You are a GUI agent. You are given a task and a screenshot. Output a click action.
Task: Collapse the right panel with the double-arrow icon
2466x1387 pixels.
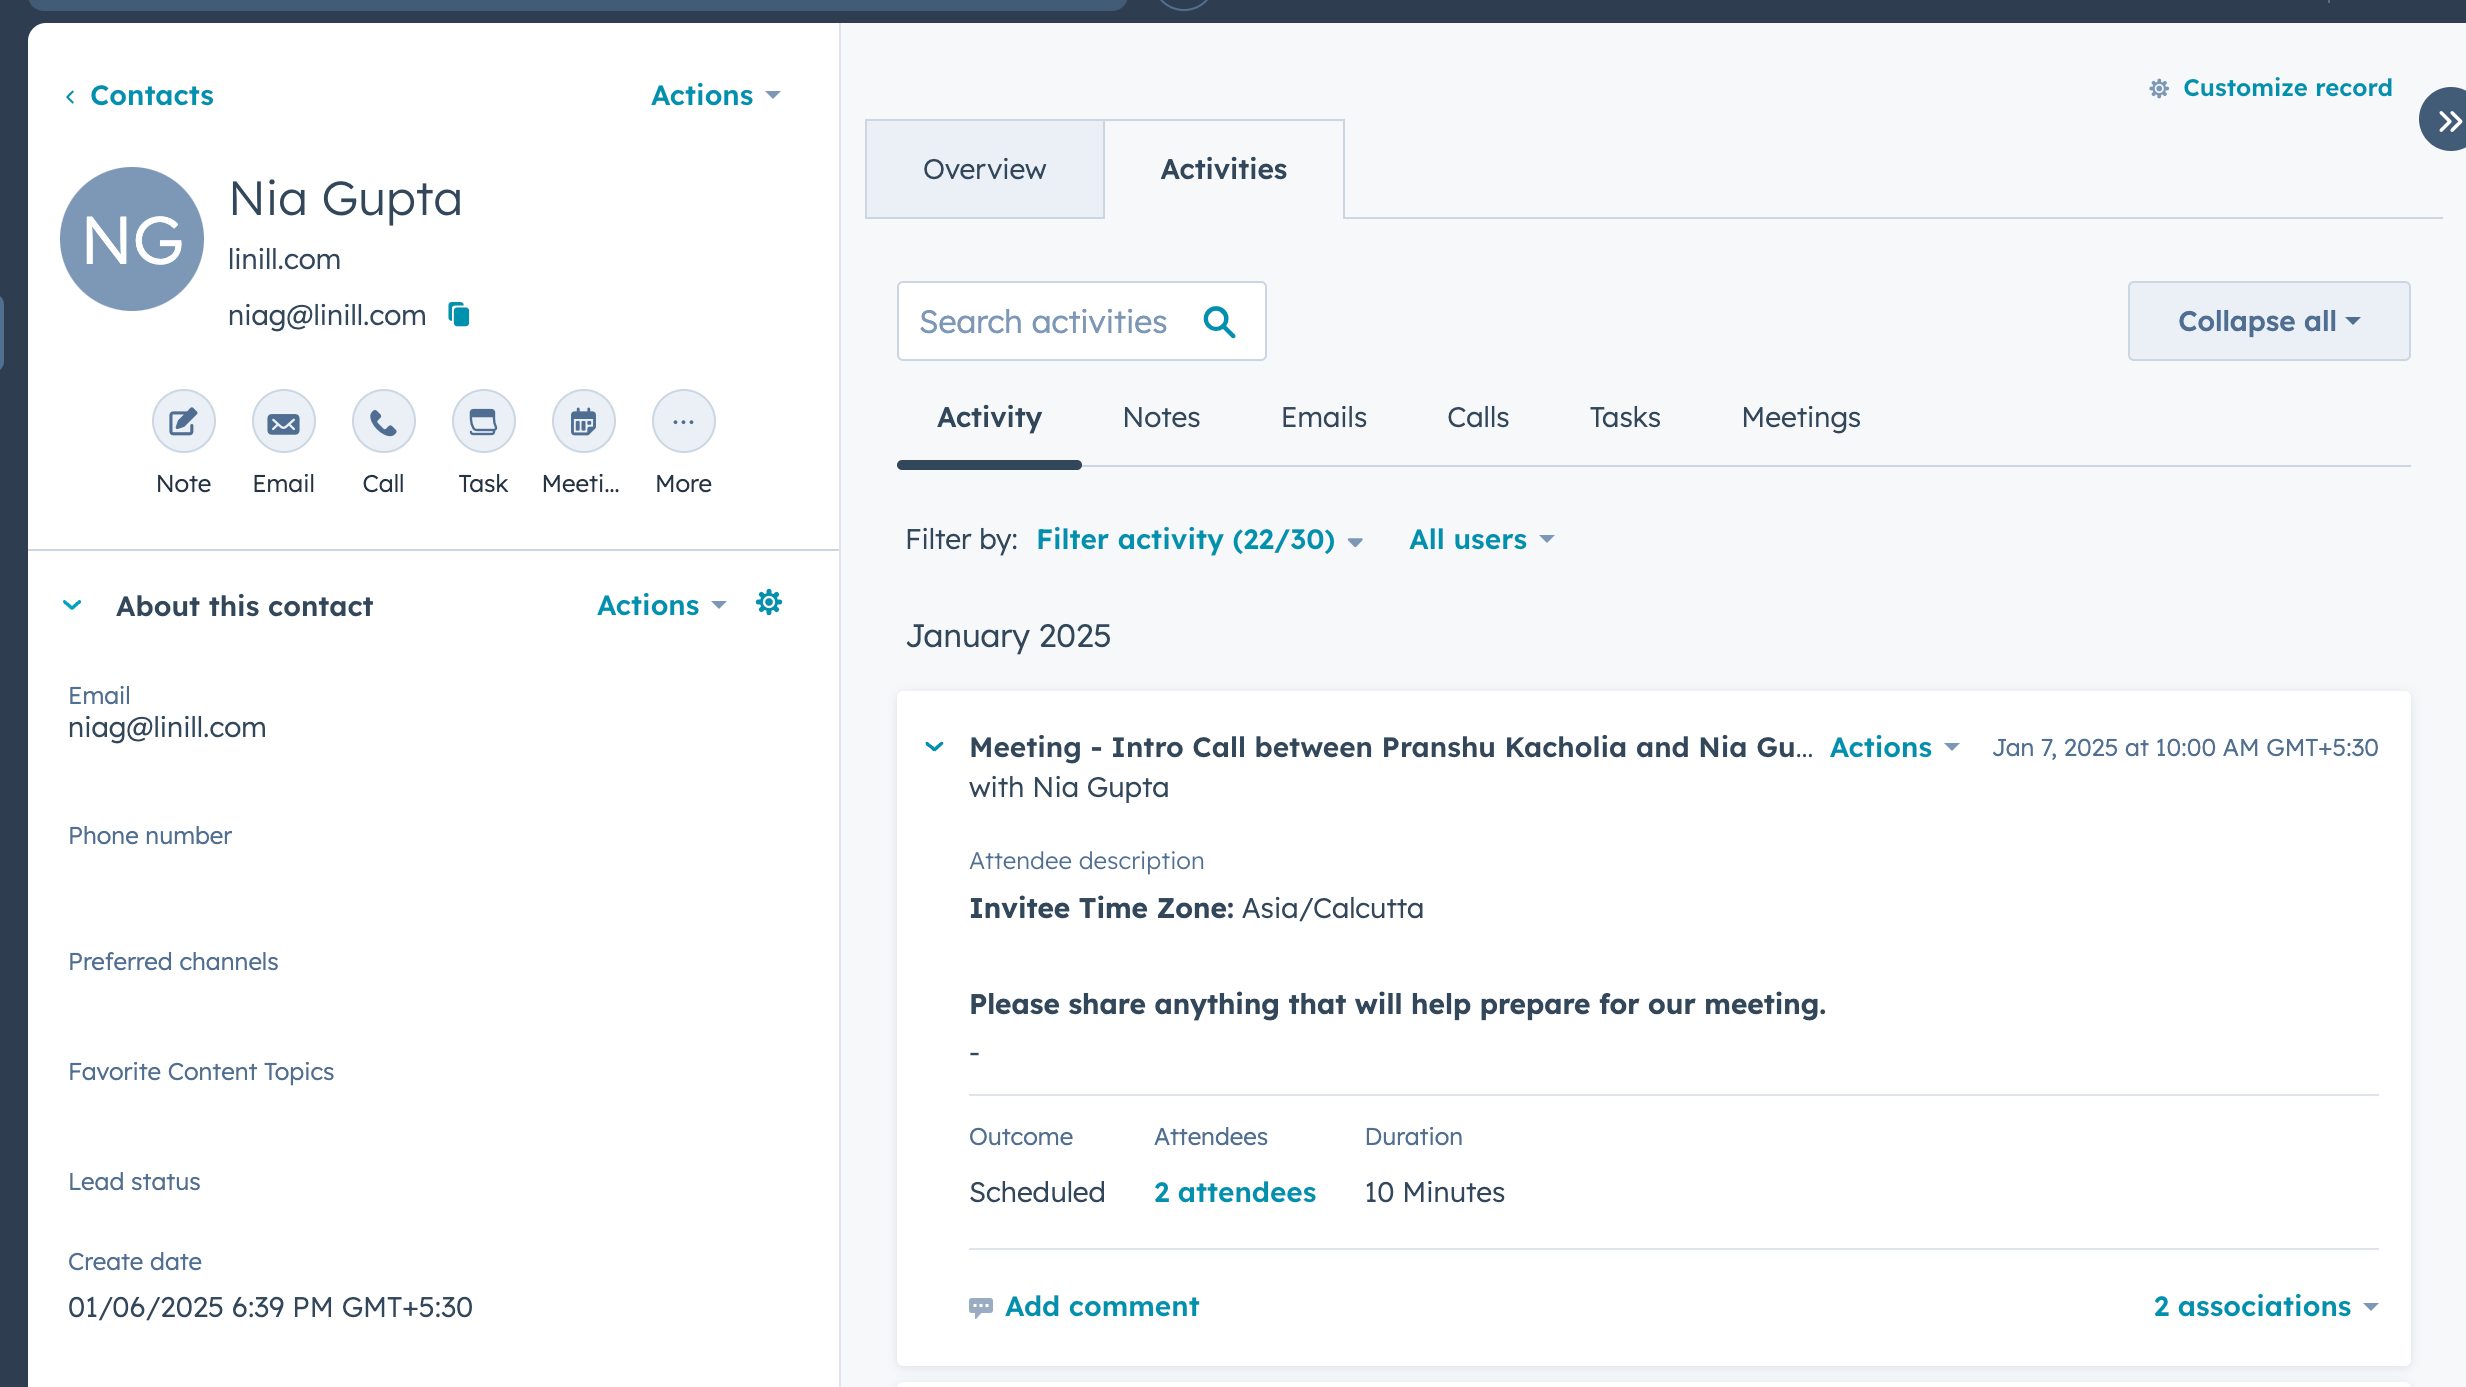[x=2447, y=119]
